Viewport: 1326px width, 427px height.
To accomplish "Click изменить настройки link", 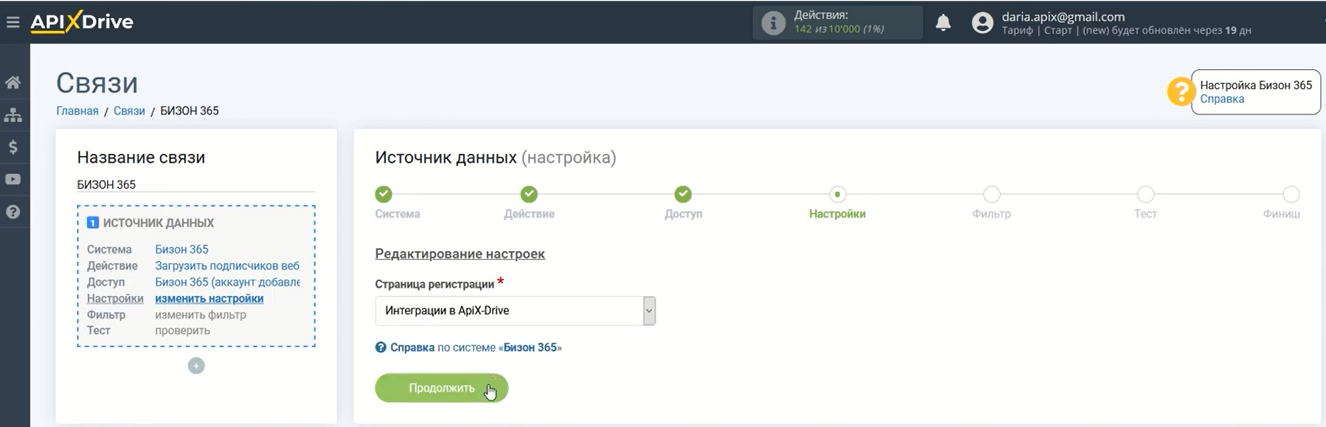I will click(x=209, y=298).
